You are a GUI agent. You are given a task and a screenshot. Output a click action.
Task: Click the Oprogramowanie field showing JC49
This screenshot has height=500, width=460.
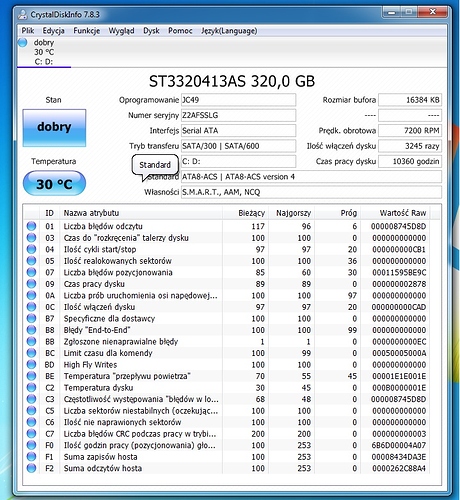(x=238, y=100)
